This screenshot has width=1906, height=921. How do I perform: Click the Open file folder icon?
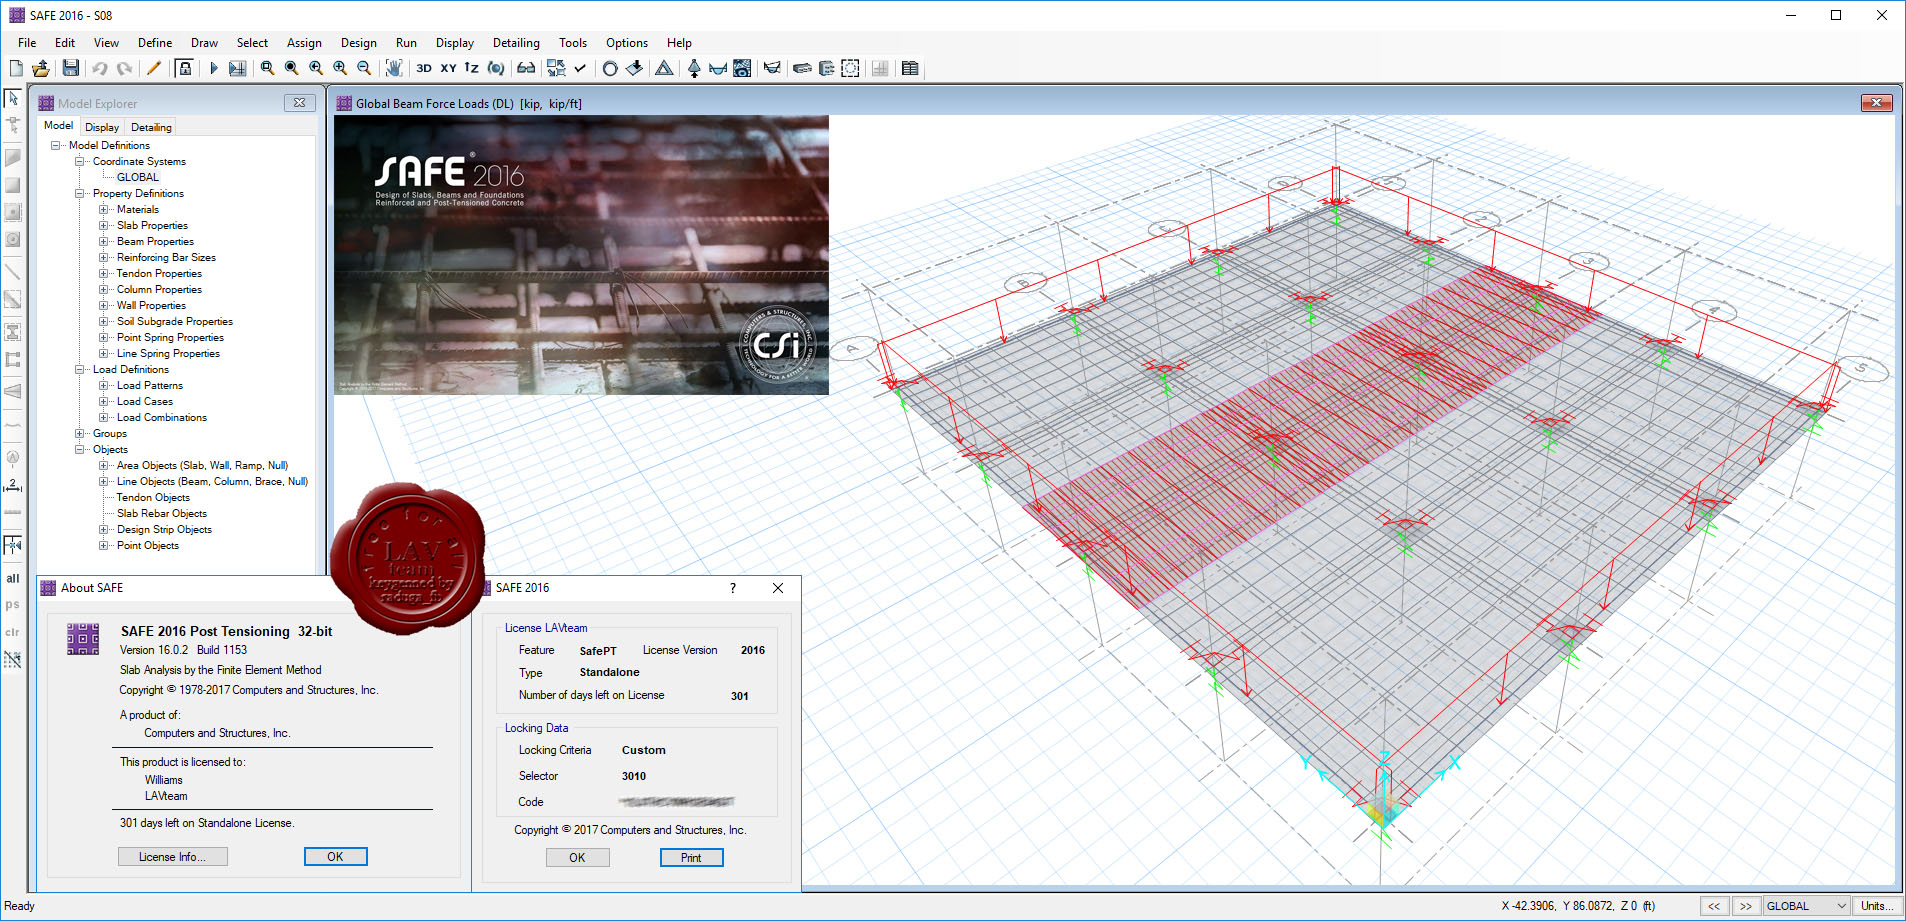41,68
